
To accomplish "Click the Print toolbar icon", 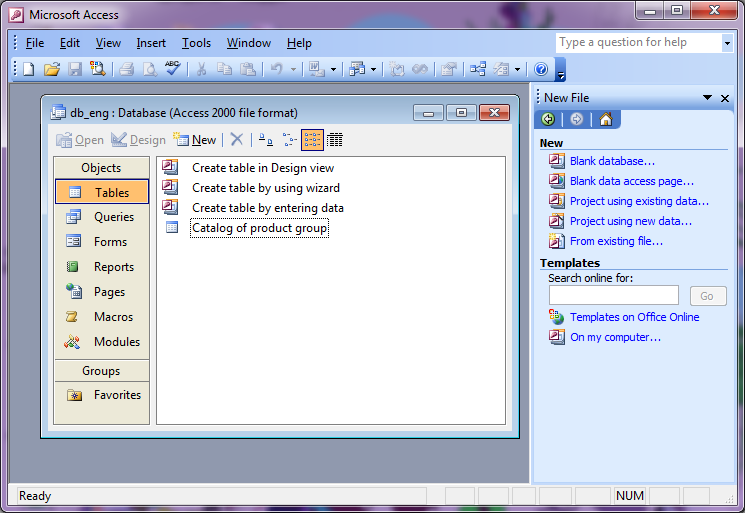I will click(126, 69).
